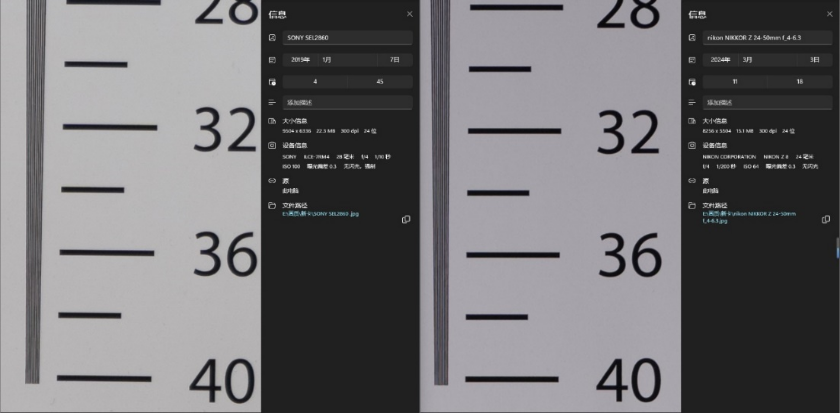Image resolution: width=840 pixels, height=414 pixels.
Task: Copy the SONY SEL2860 file path icon
Action: [x=406, y=219]
